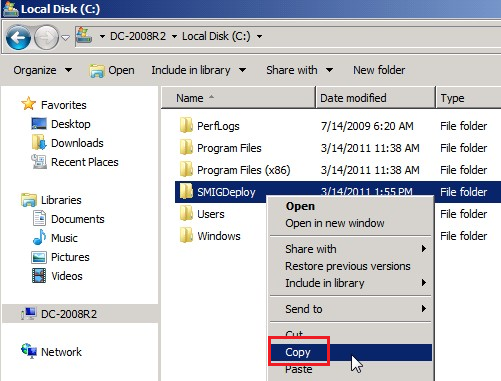The image size is (501, 381).
Task: Open the Include in library toolbar menu
Action: point(199,70)
